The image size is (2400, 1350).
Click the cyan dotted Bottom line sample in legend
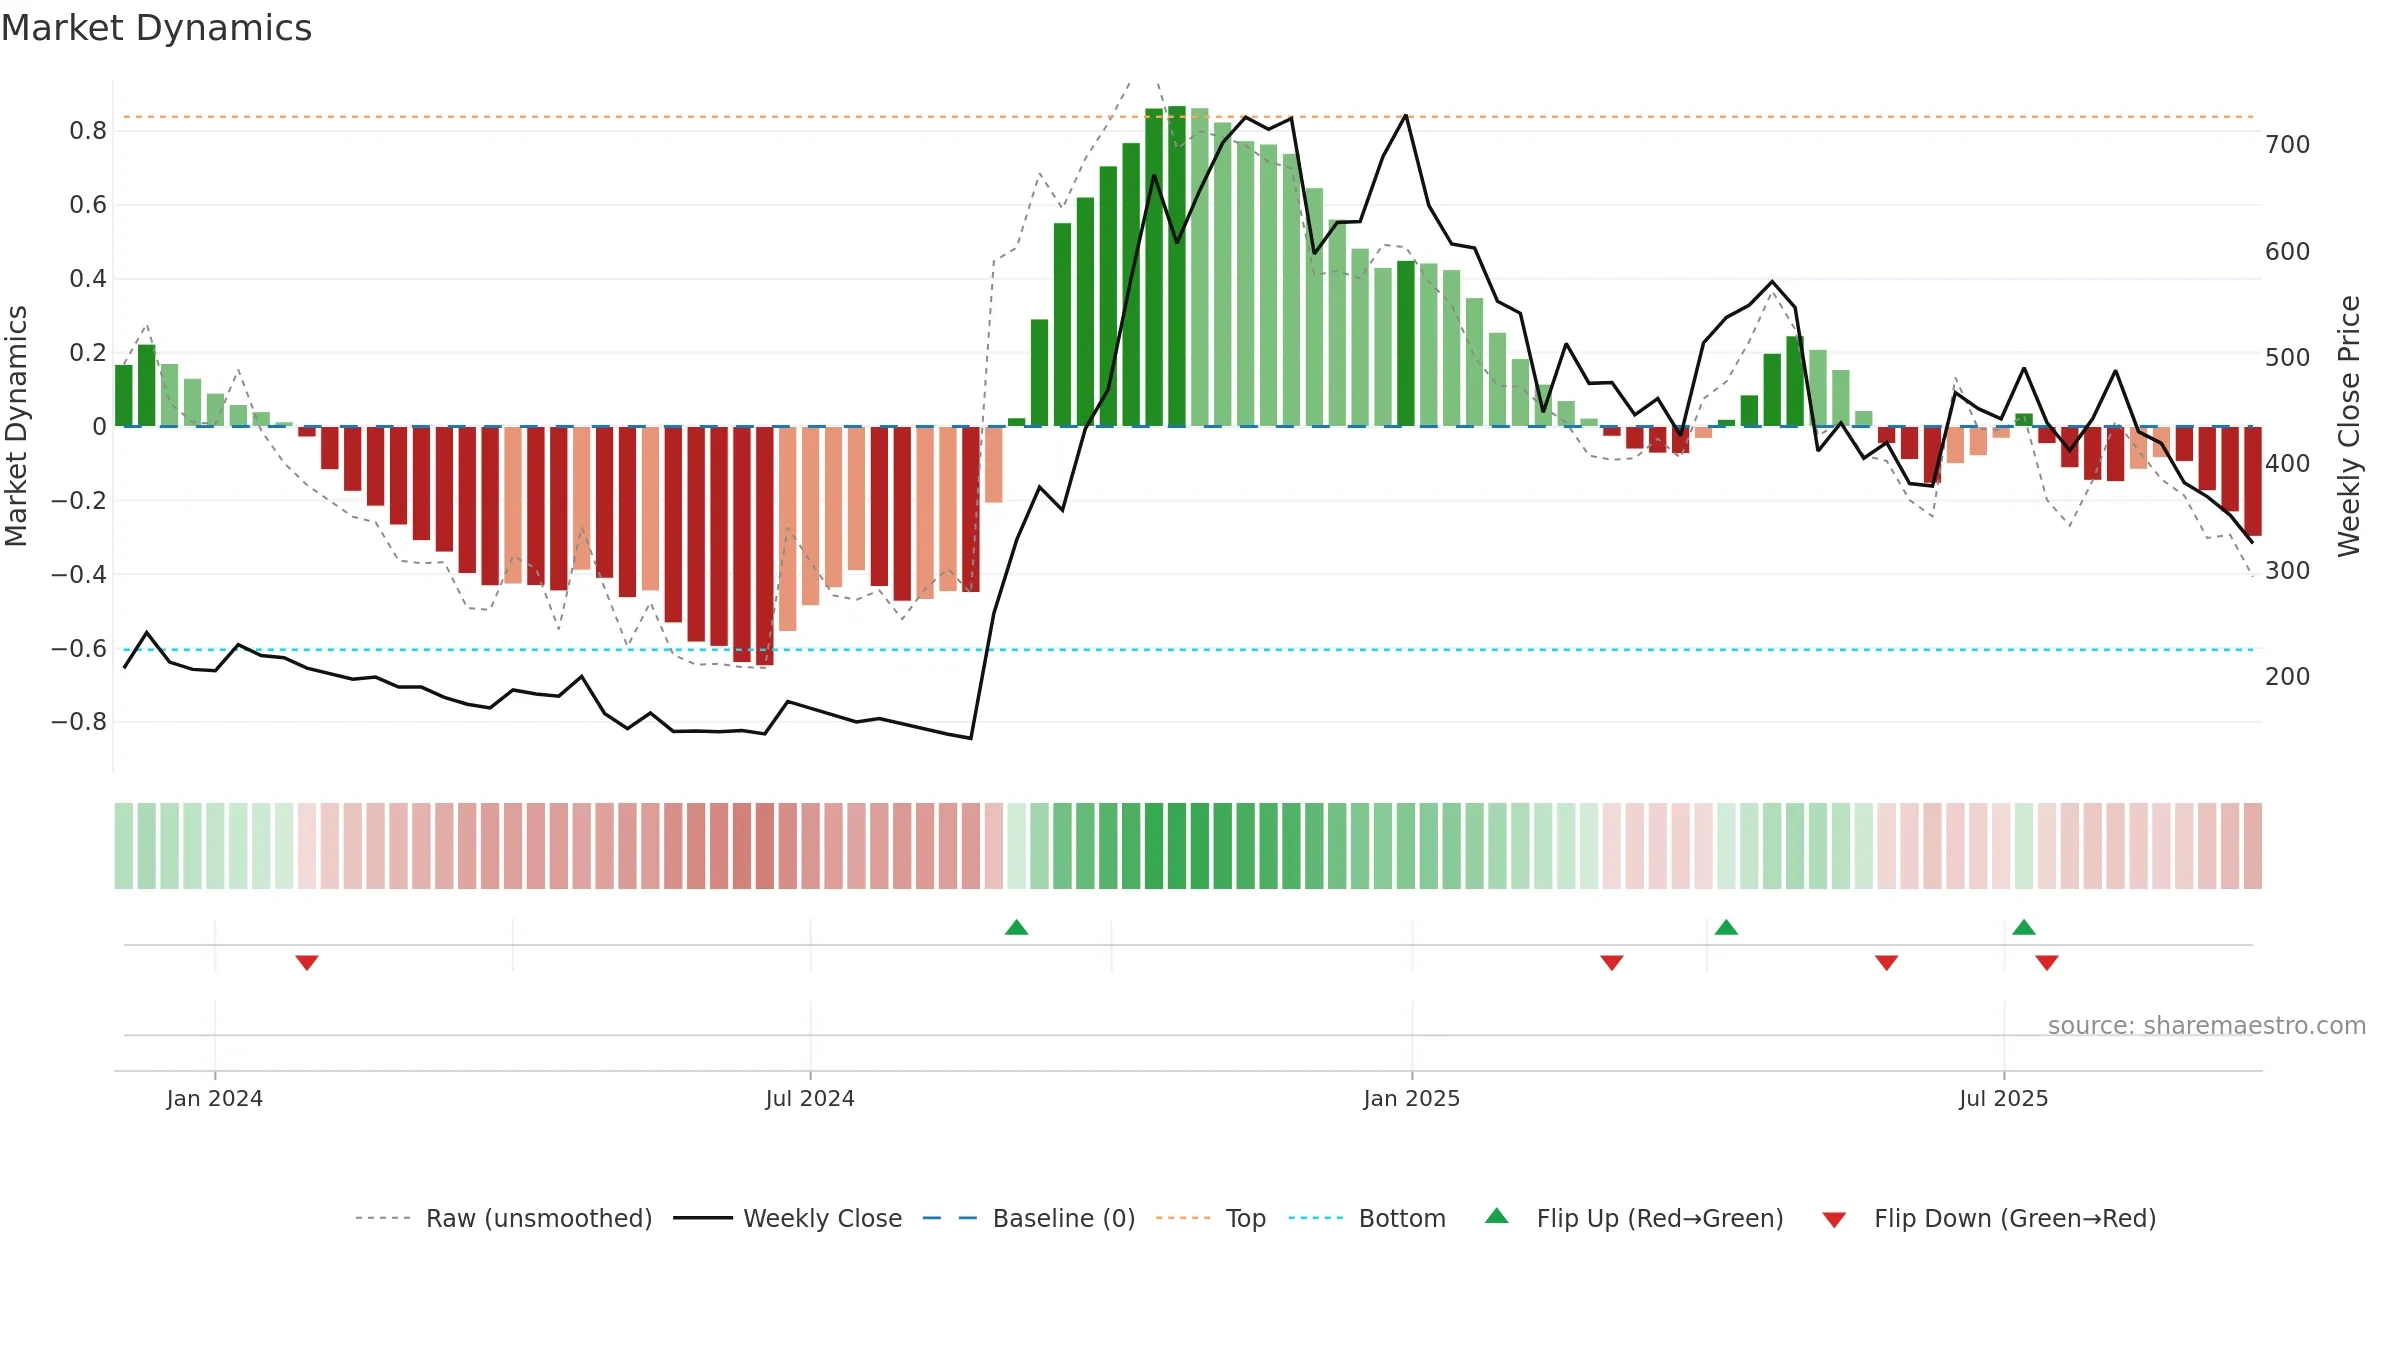tap(1316, 1218)
